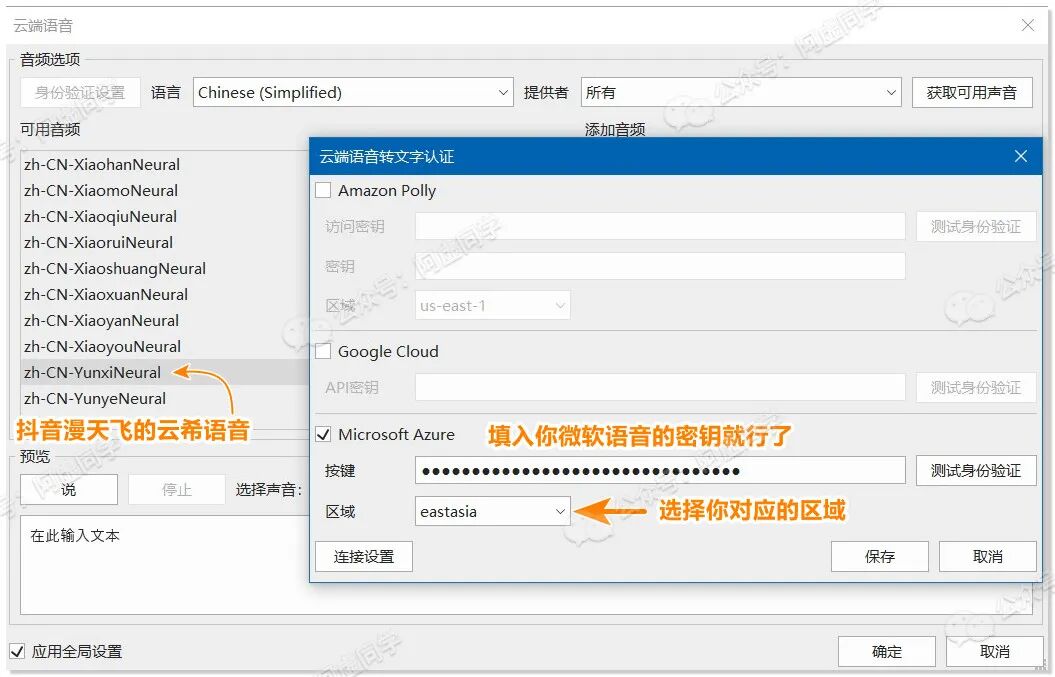Viewport: 1055px width, 677px height.
Task: Toggle 应用全局设置 checkbox
Action: 17,651
